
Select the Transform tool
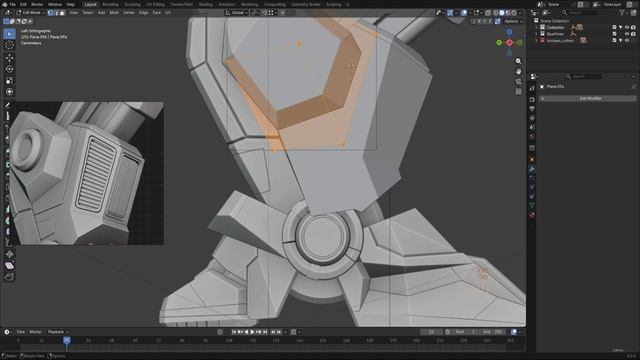[9, 92]
